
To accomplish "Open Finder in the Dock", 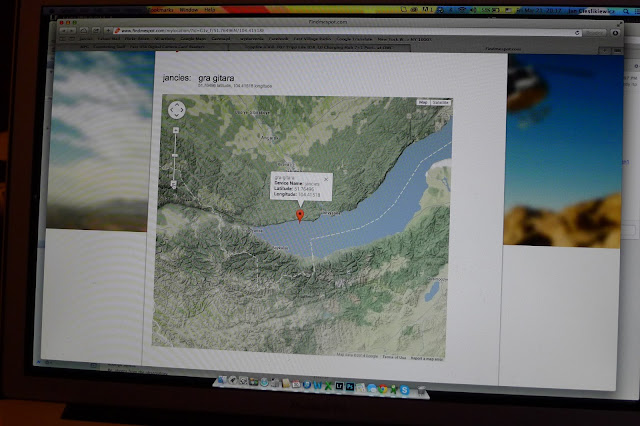I will pyautogui.click(x=222, y=380).
